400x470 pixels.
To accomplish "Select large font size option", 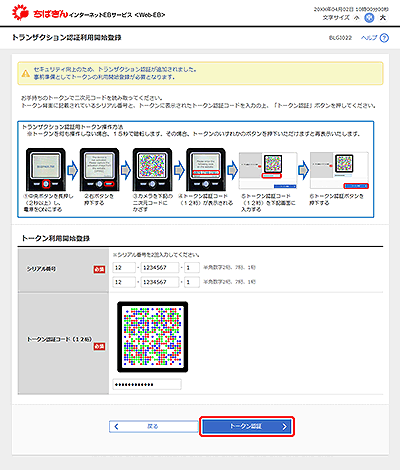I will click(x=383, y=18).
